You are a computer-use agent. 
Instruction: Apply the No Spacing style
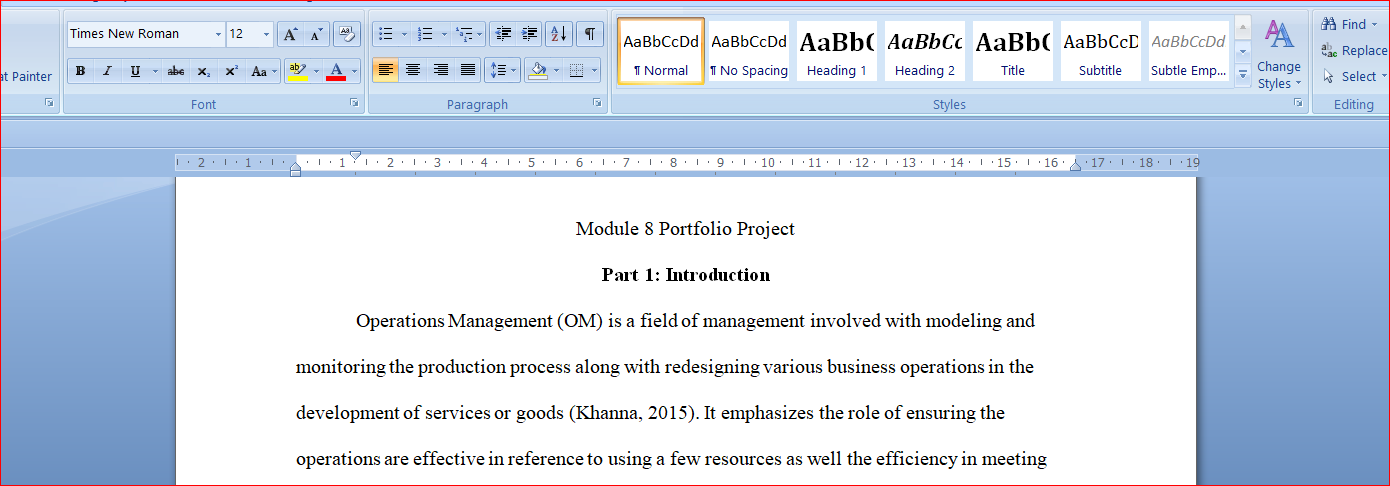tap(749, 51)
